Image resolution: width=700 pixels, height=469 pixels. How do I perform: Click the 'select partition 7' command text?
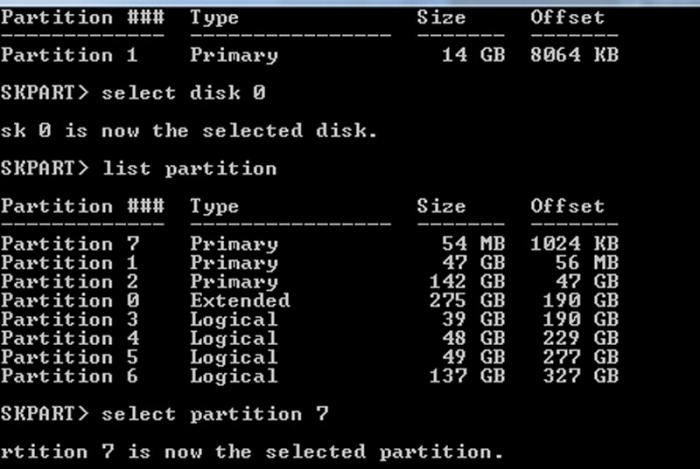click(215, 414)
